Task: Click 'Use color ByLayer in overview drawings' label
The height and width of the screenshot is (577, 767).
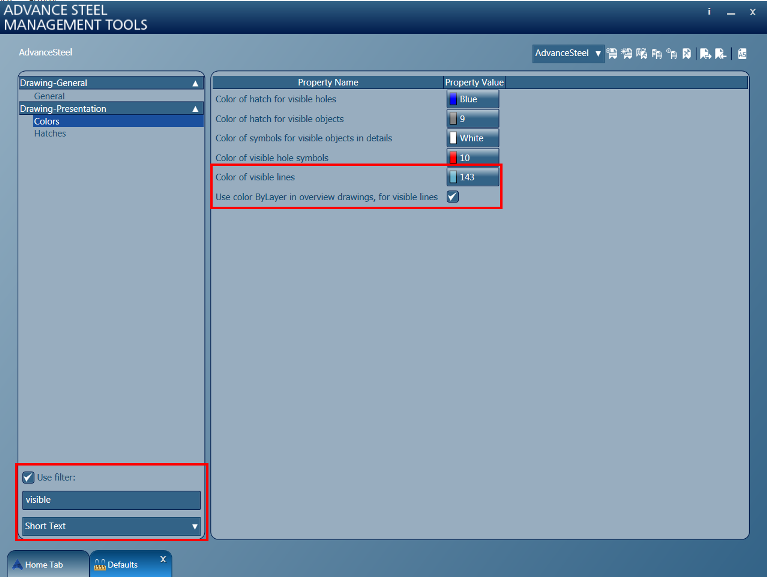Action: pos(326,197)
